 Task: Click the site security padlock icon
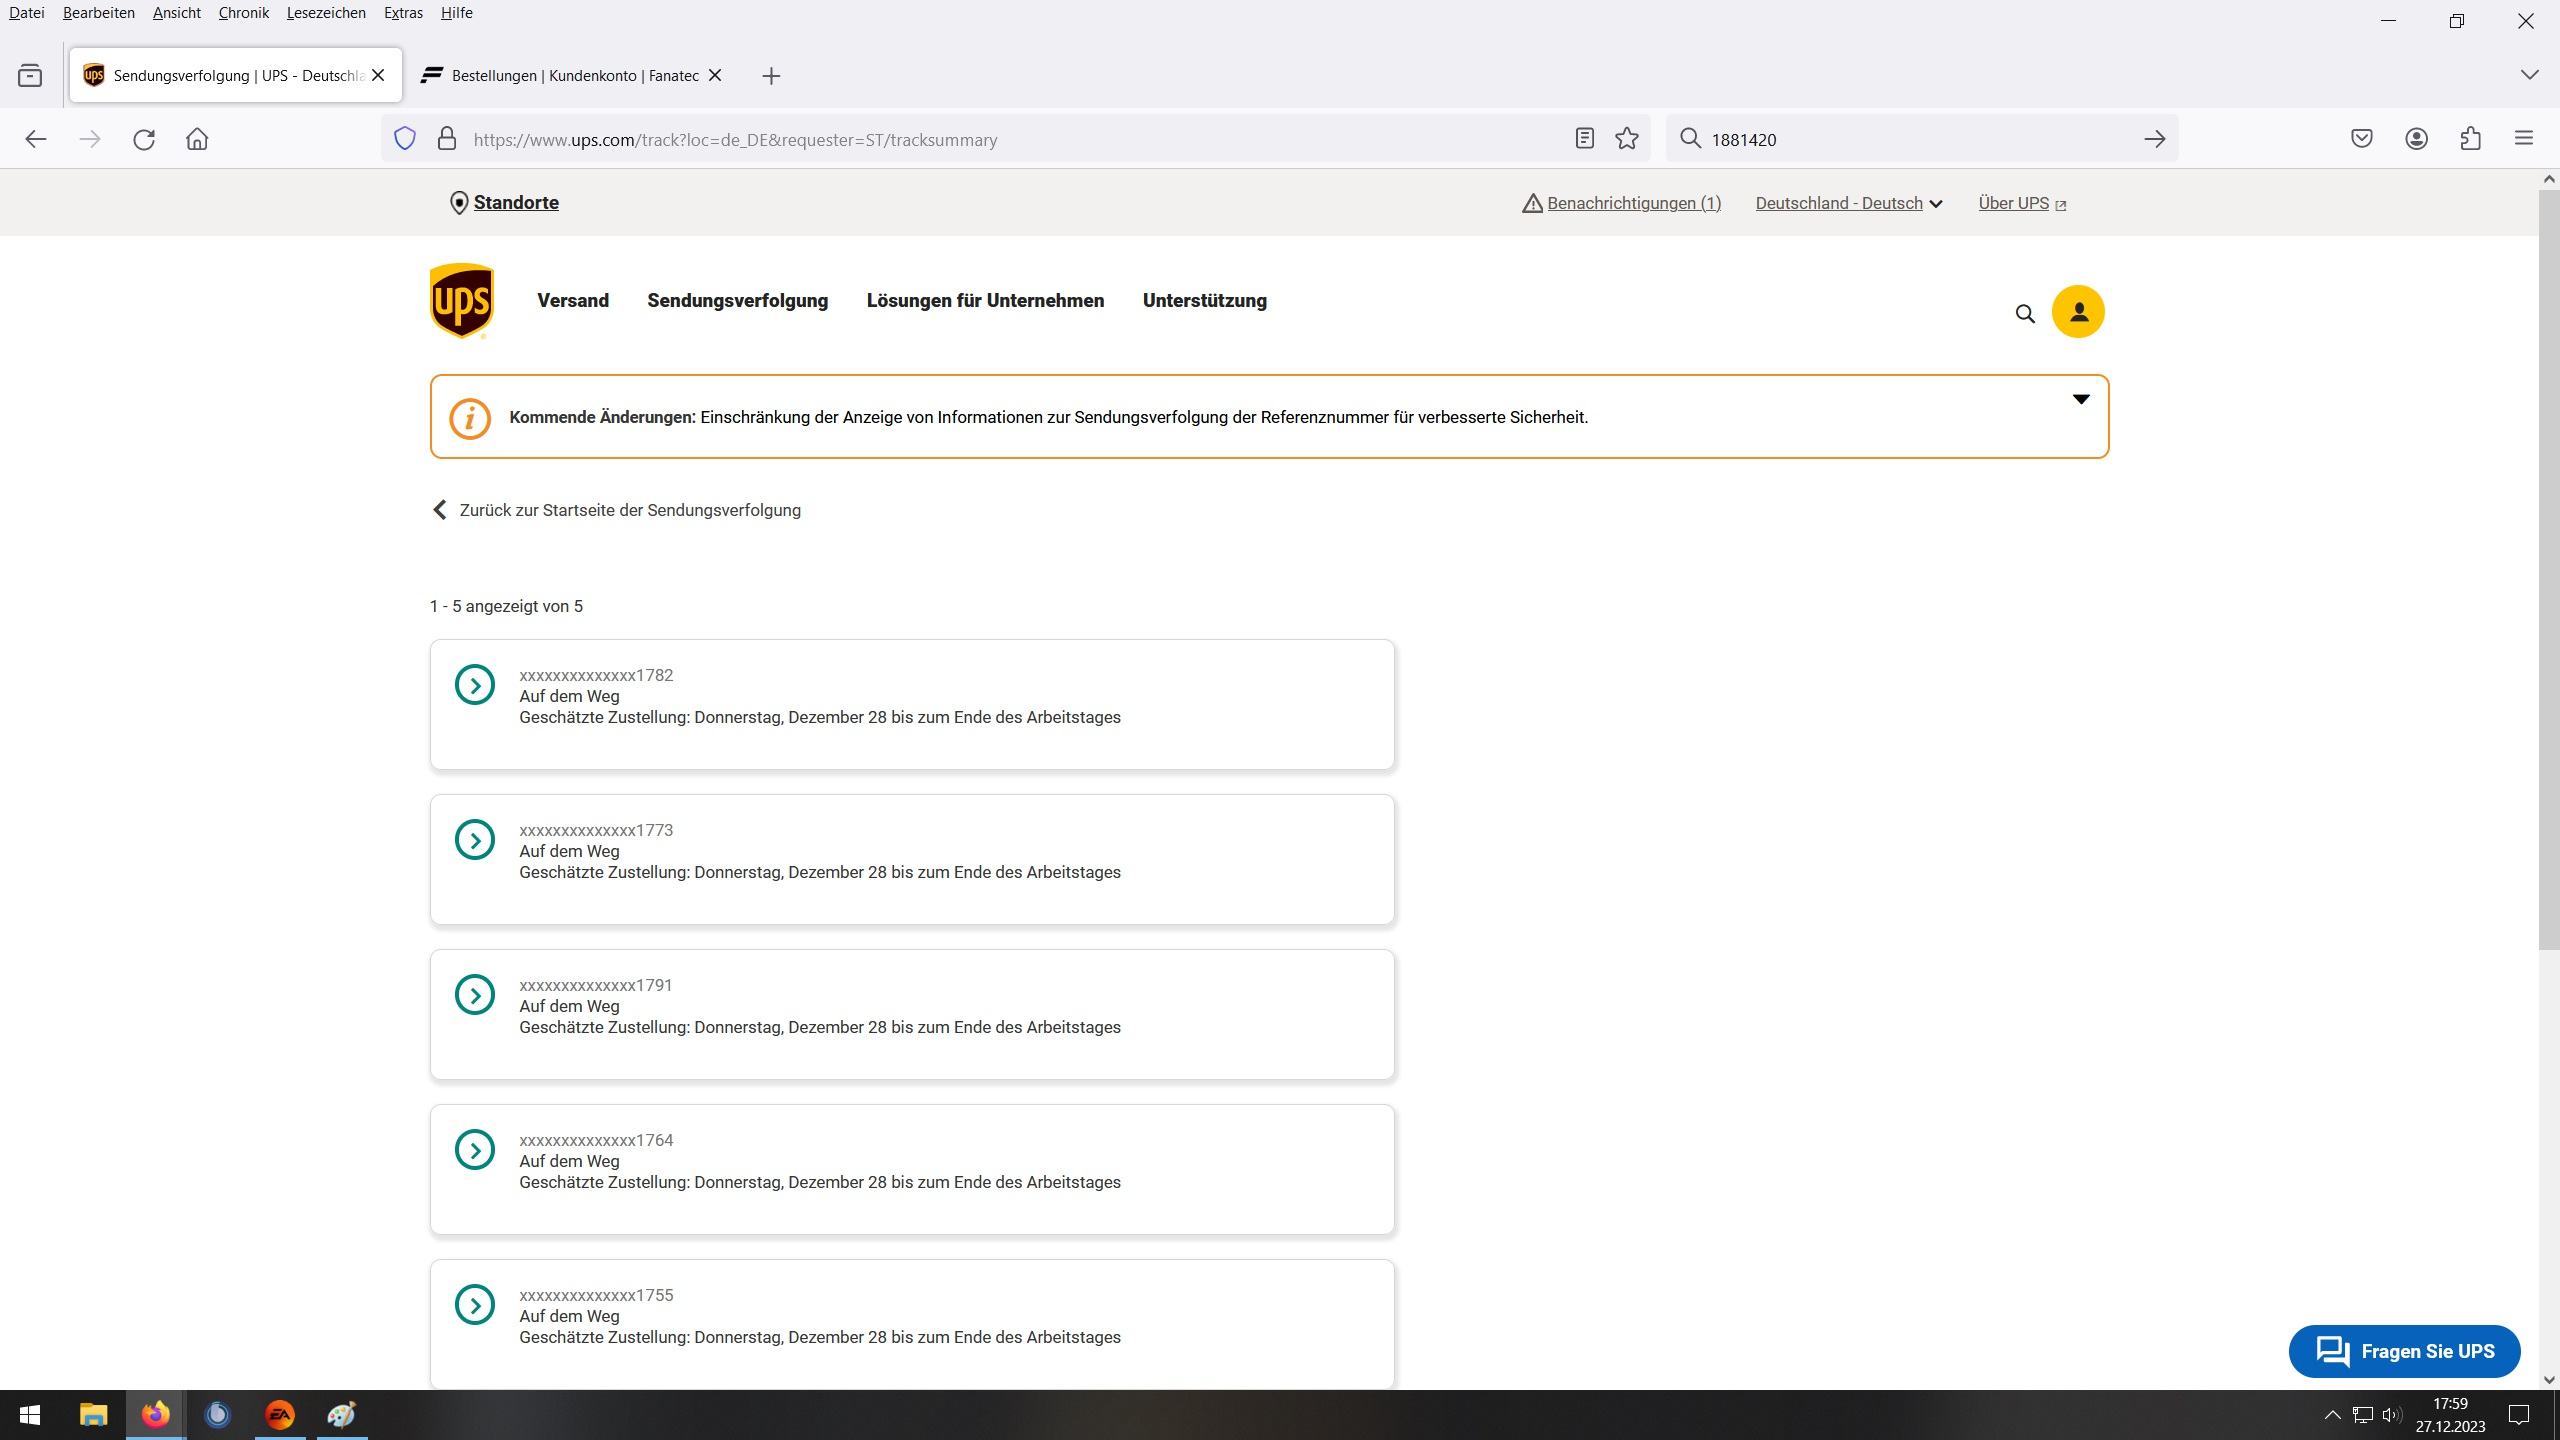click(x=447, y=139)
